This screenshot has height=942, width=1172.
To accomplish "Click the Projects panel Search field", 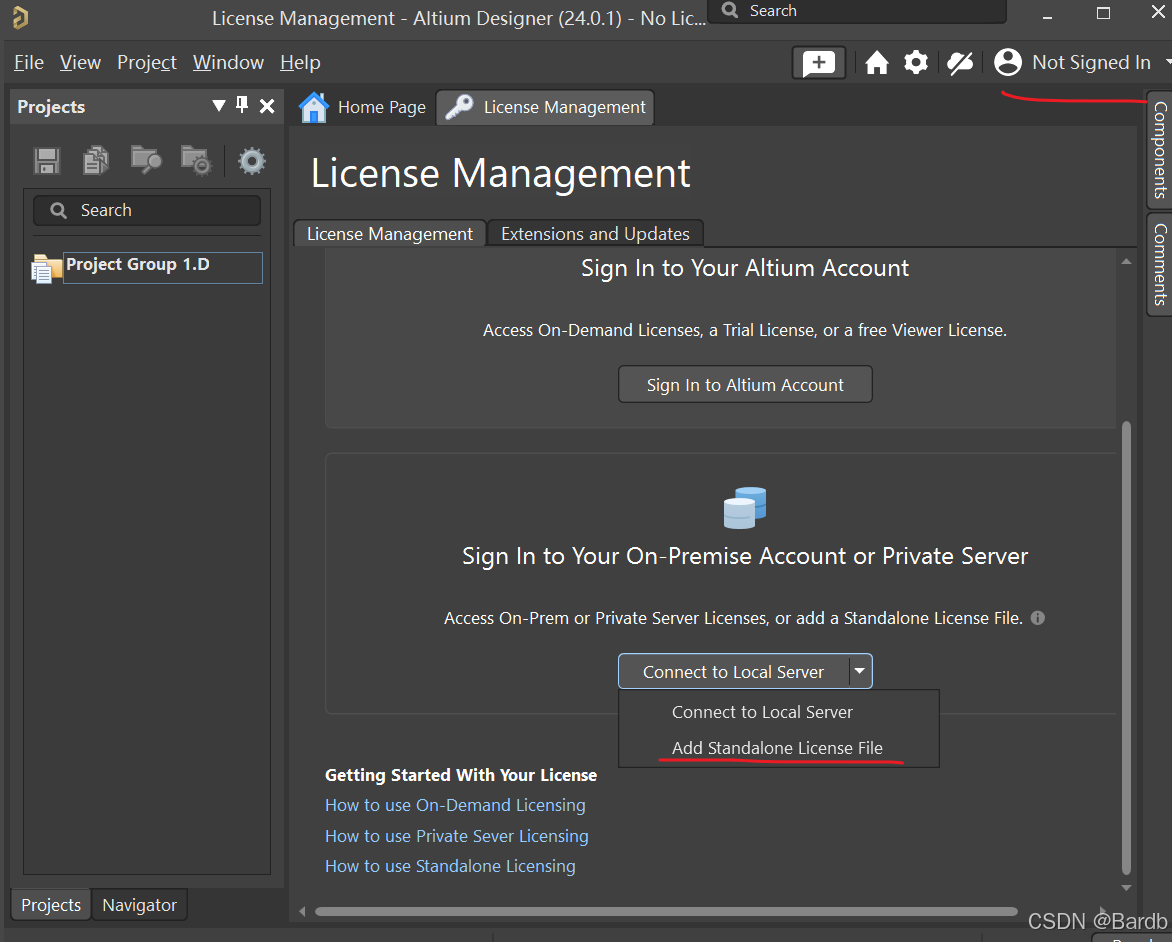I will (146, 210).
